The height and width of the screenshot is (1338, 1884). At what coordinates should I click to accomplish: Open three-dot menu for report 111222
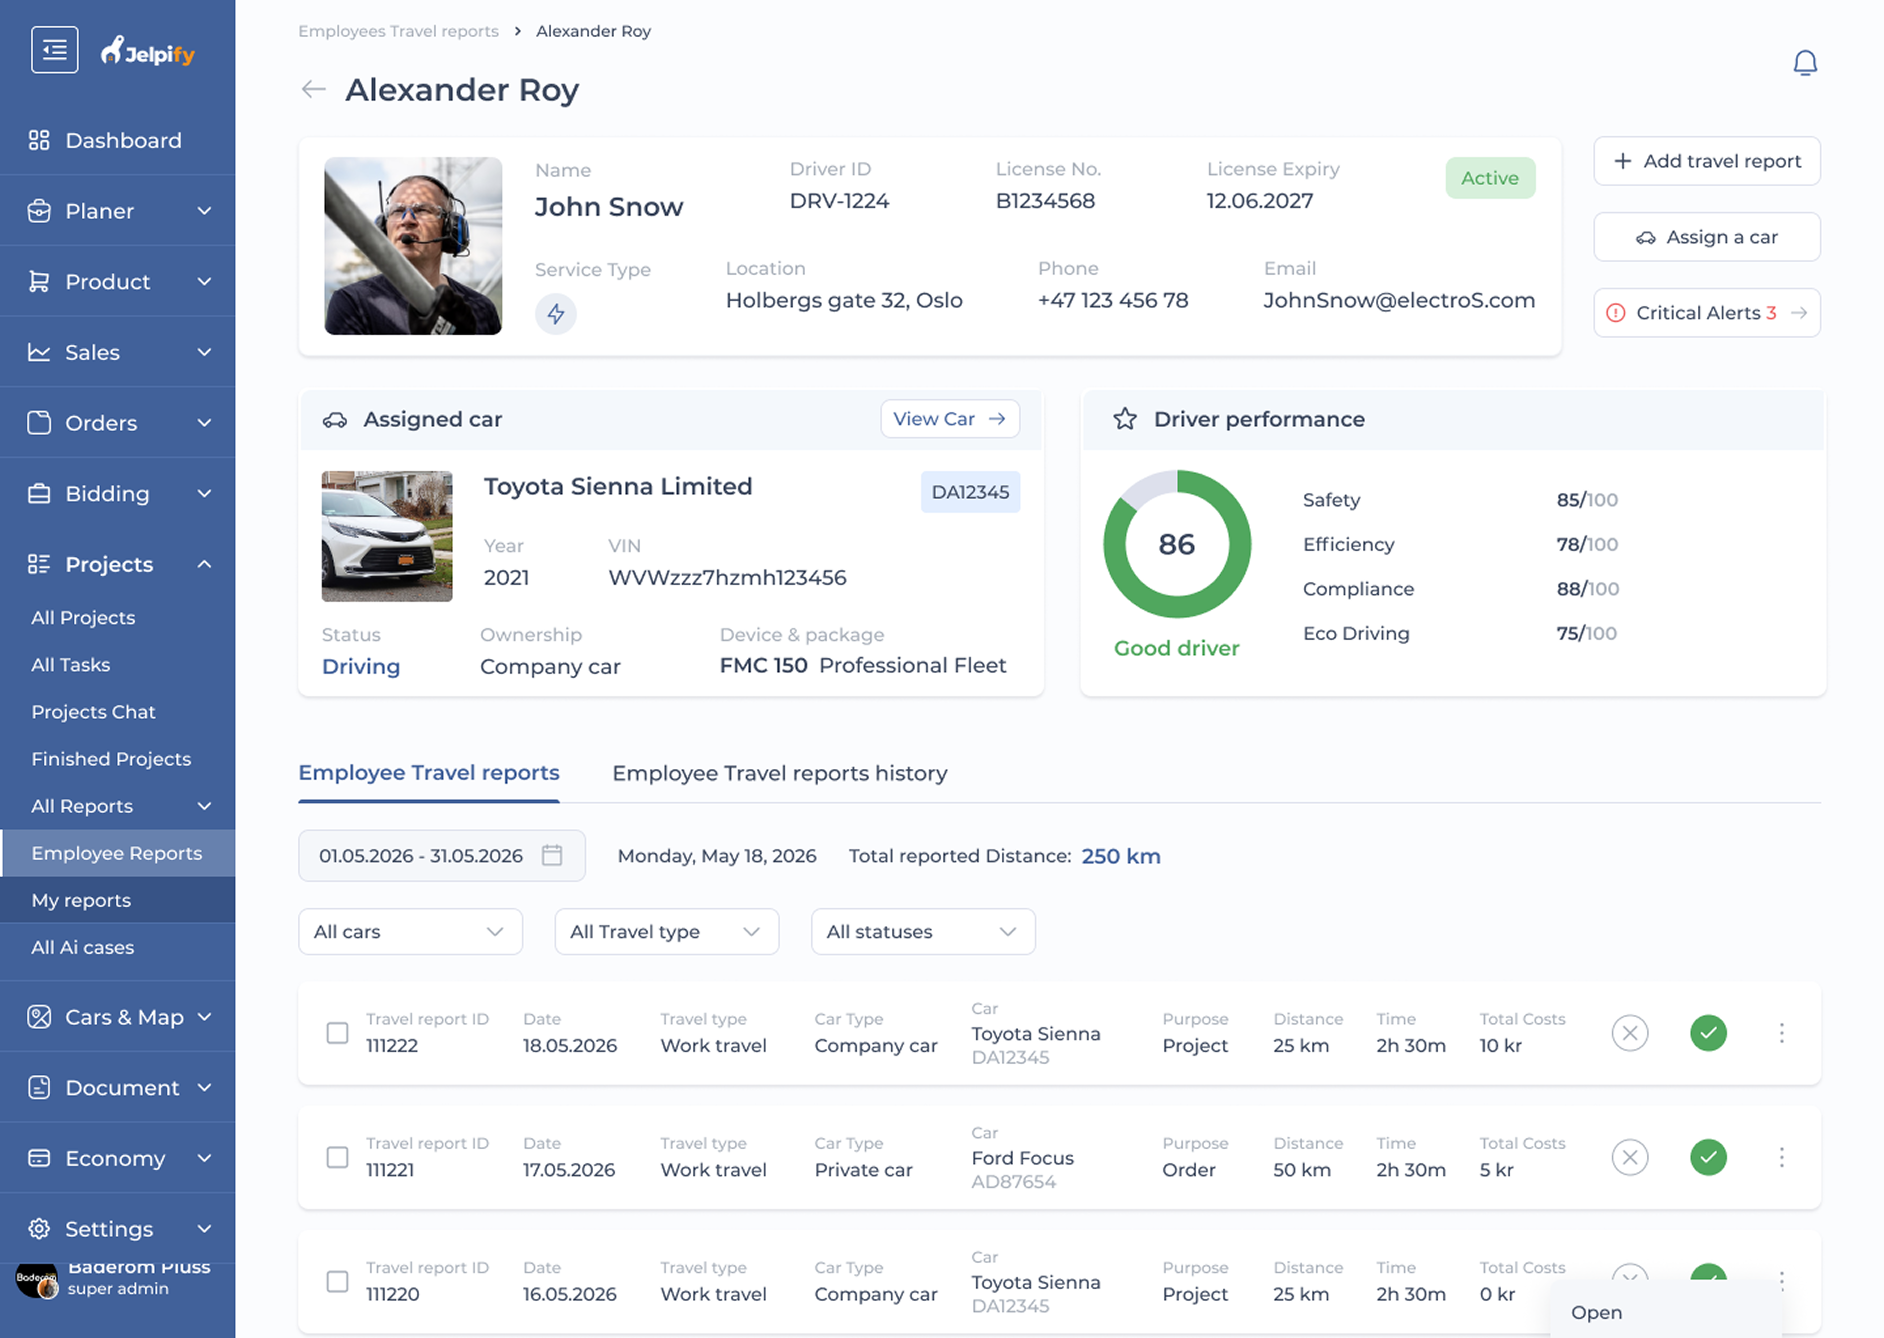[x=1781, y=1032]
